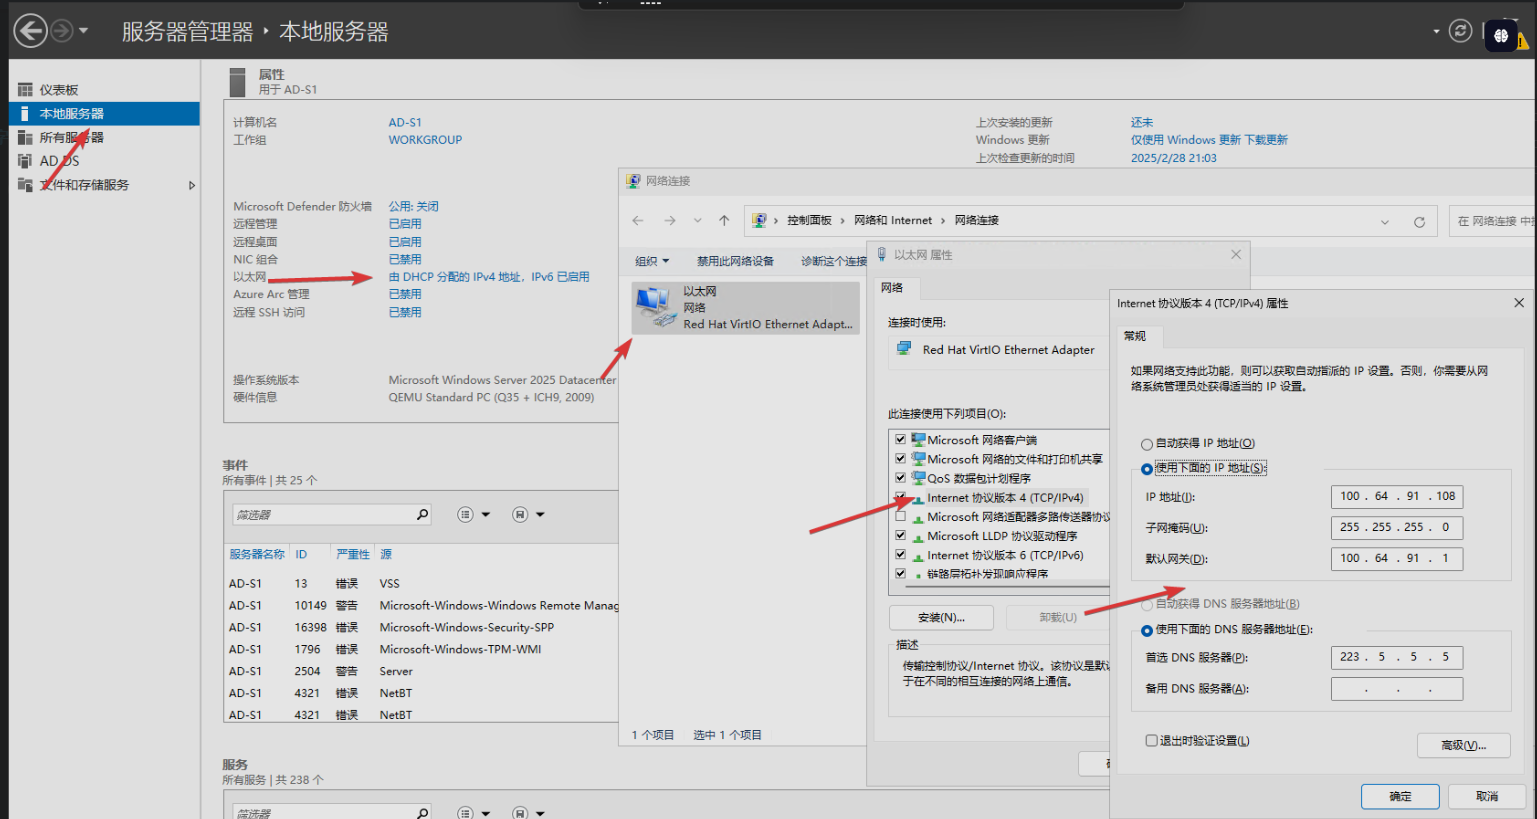
Task: Confirm IPv4 settings with 确定 button
Action: 1400,797
